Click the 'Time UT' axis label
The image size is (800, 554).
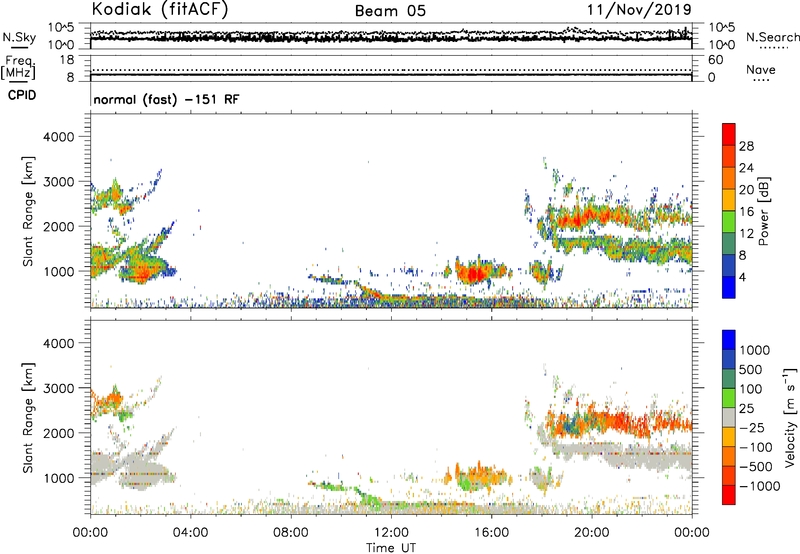point(391,548)
